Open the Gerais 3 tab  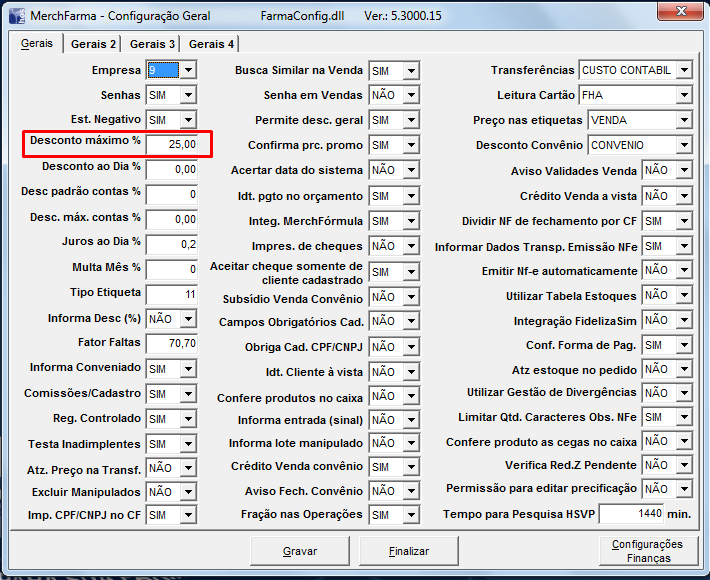tap(153, 44)
